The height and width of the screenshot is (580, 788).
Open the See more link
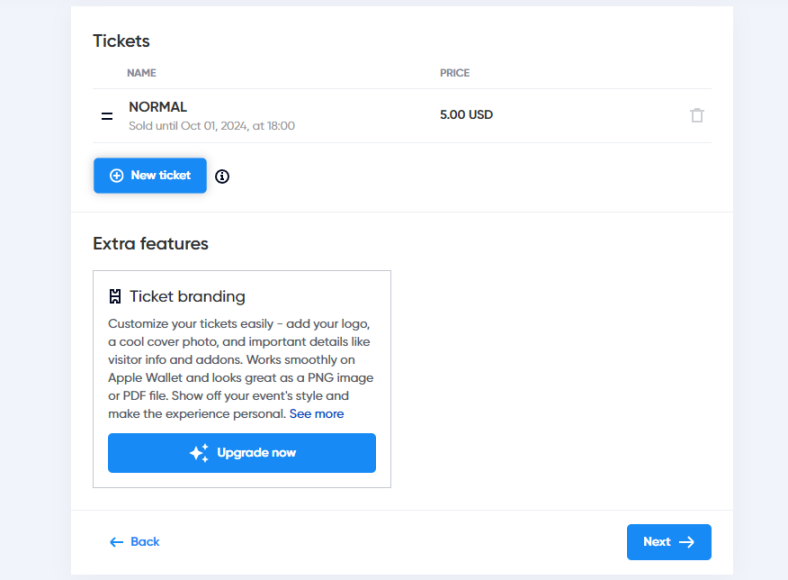click(x=317, y=414)
